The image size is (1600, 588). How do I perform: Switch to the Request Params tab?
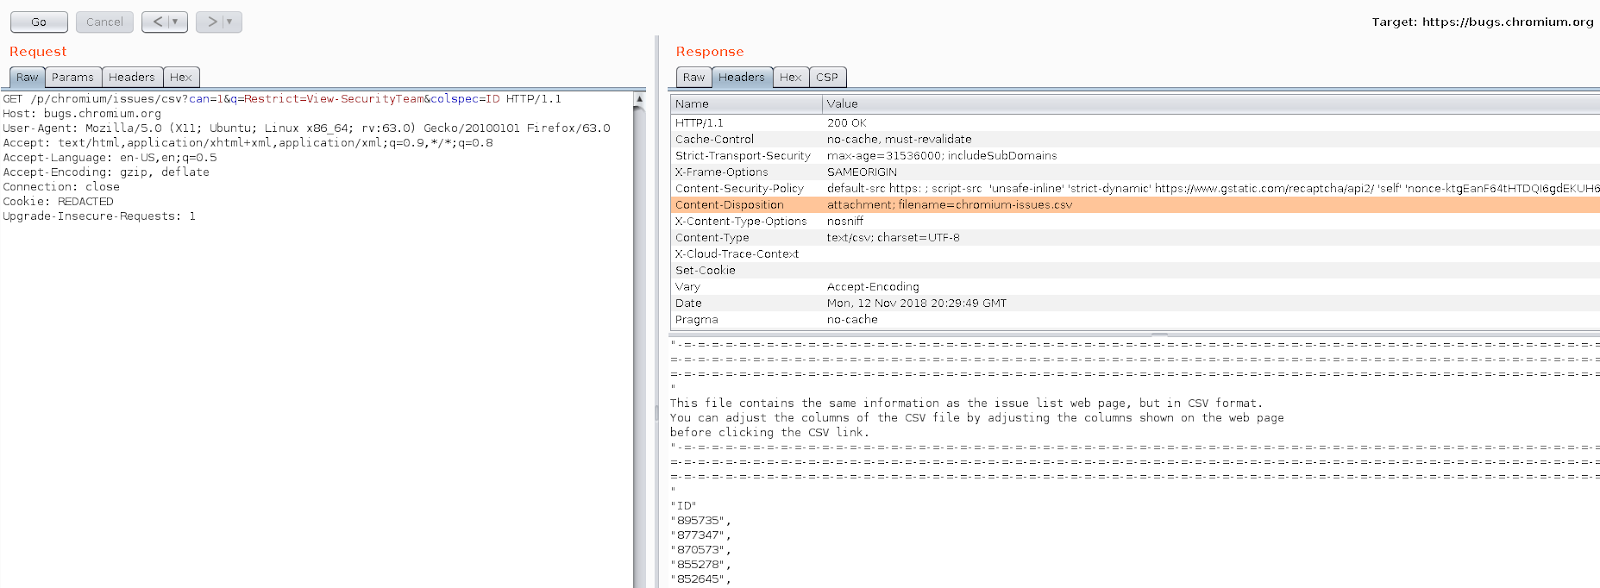[73, 77]
